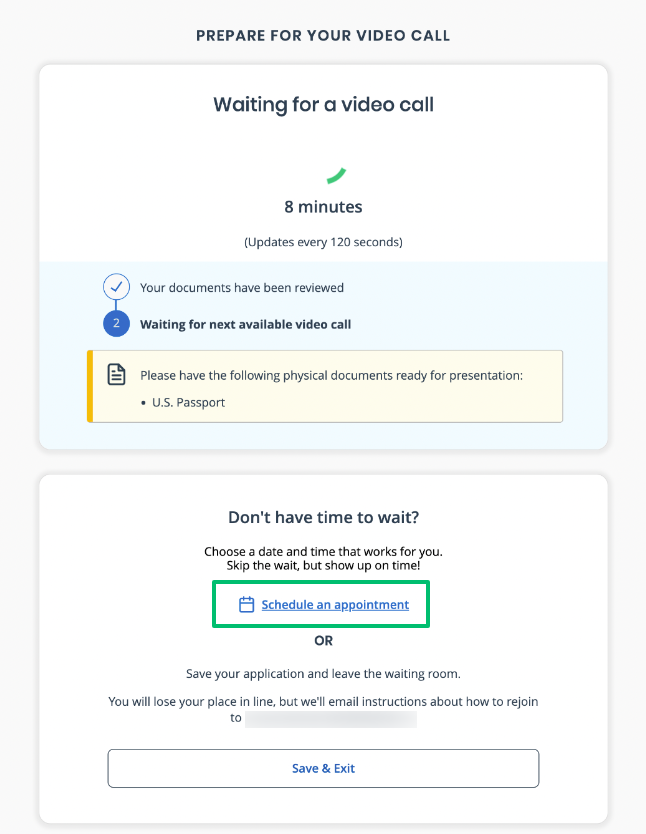Click the completed step checkmark circle
646x834 pixels.
point(116,287)
